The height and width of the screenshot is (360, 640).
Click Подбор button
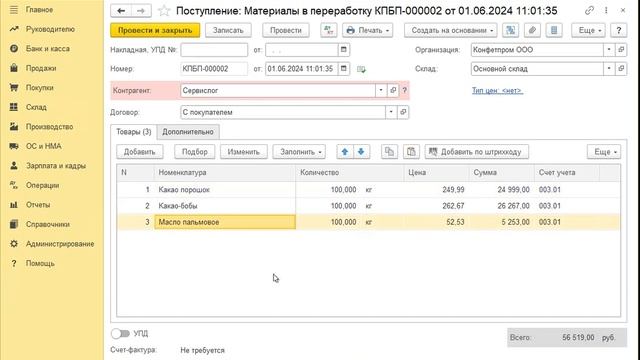point(195,152)
